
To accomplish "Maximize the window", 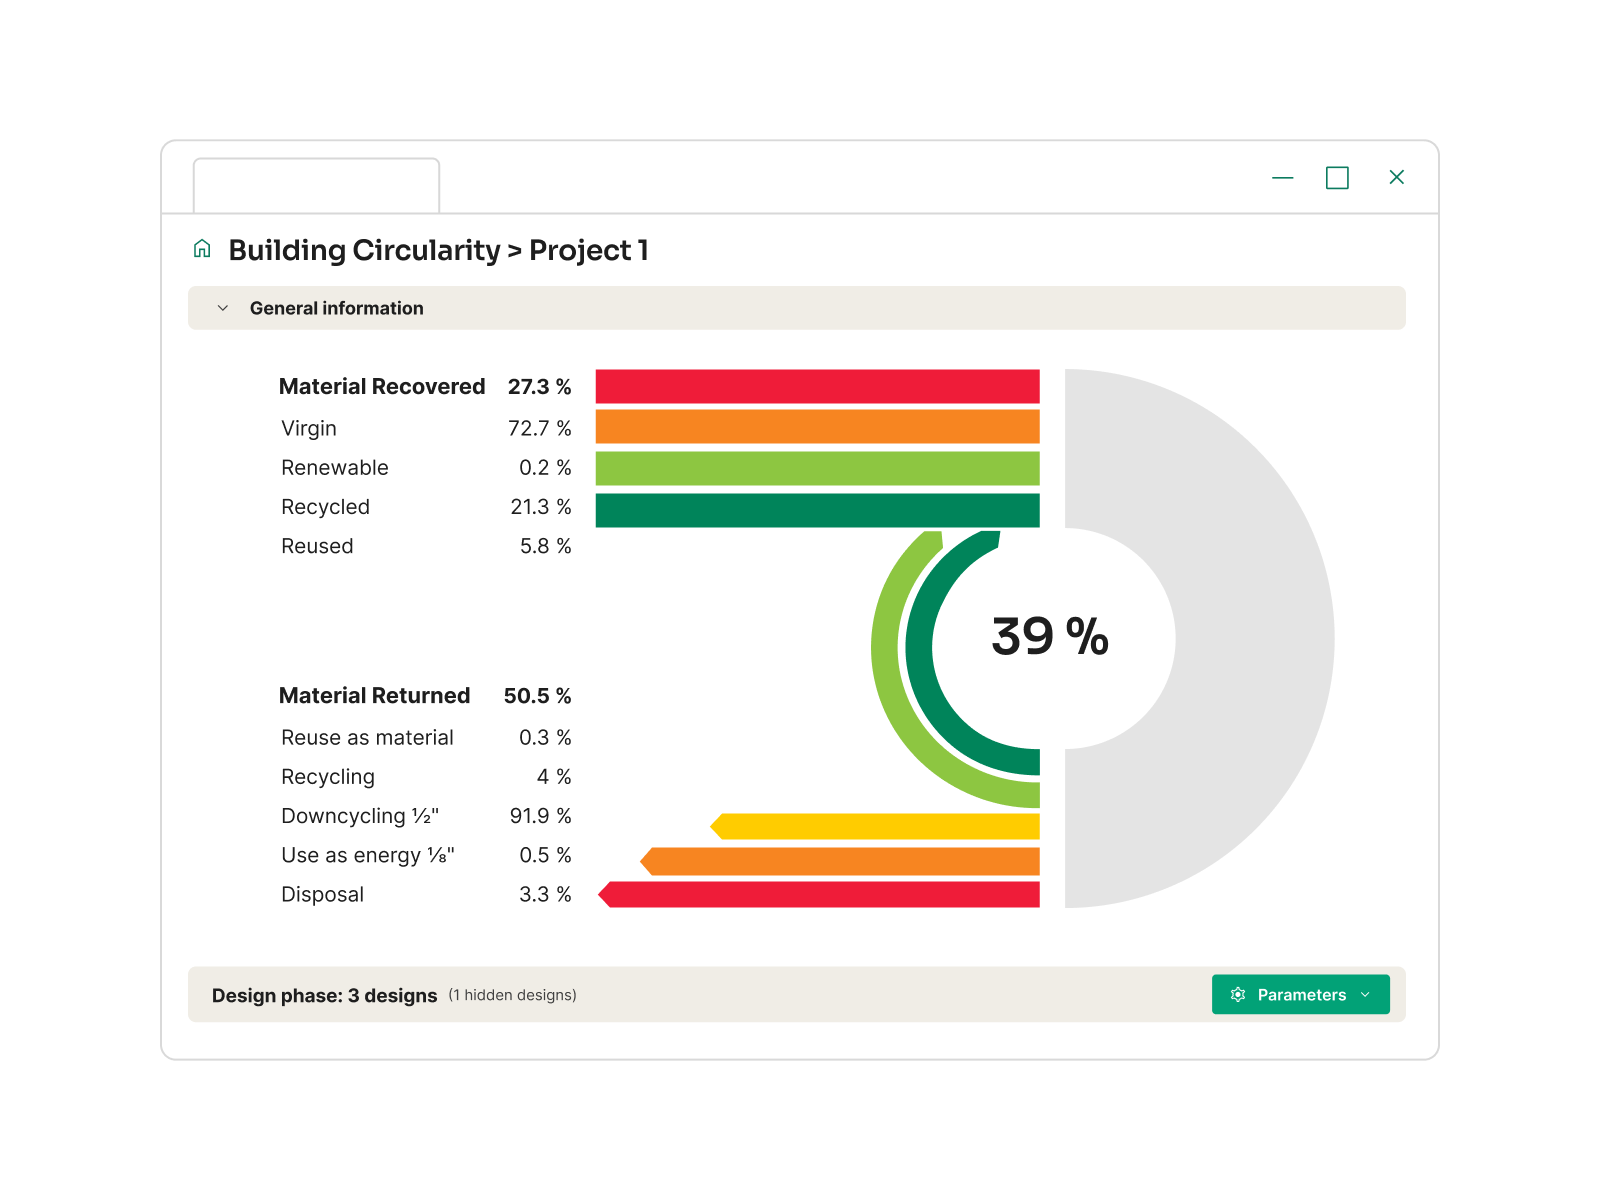I will pyautogui.click(x=1337, y=178).
